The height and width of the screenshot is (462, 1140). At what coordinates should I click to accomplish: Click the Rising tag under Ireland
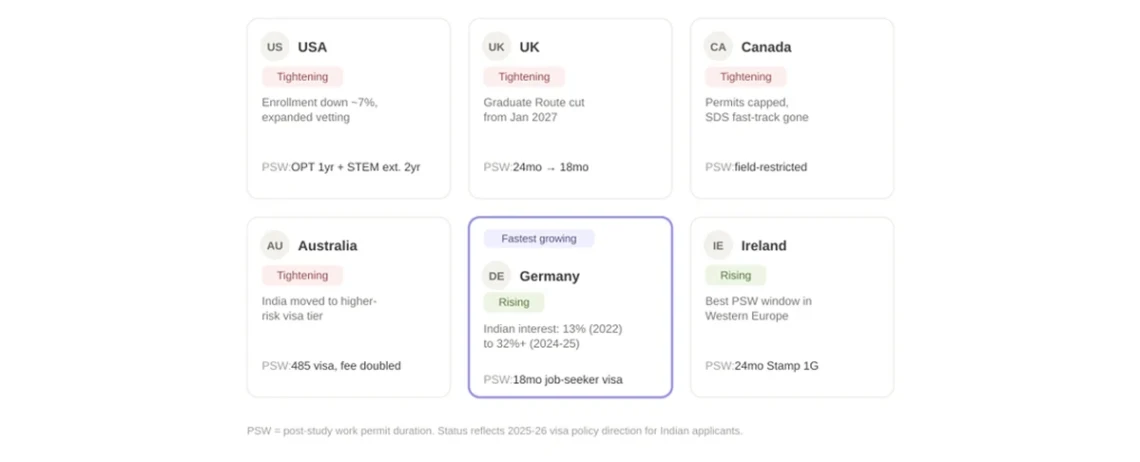point(736,276)
